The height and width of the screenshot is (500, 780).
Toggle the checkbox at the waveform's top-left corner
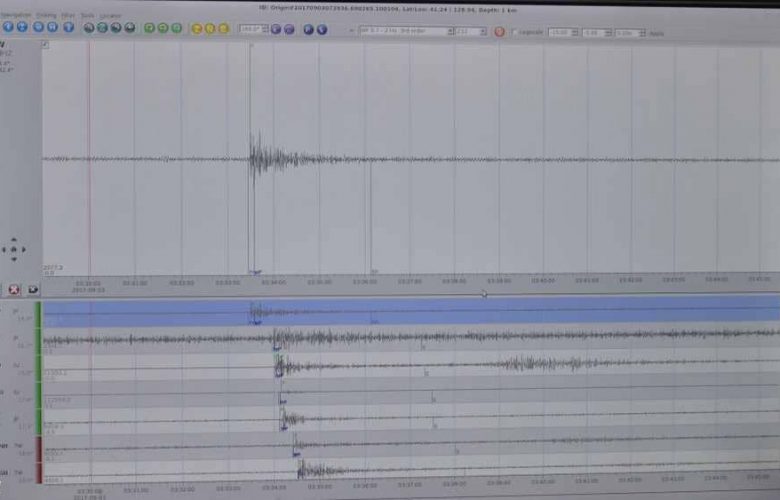coord(46,45)
